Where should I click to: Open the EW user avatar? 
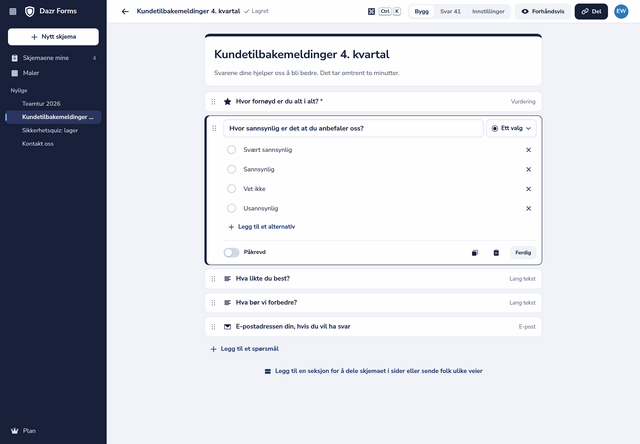pyautogui.click(x=621, y=11)
